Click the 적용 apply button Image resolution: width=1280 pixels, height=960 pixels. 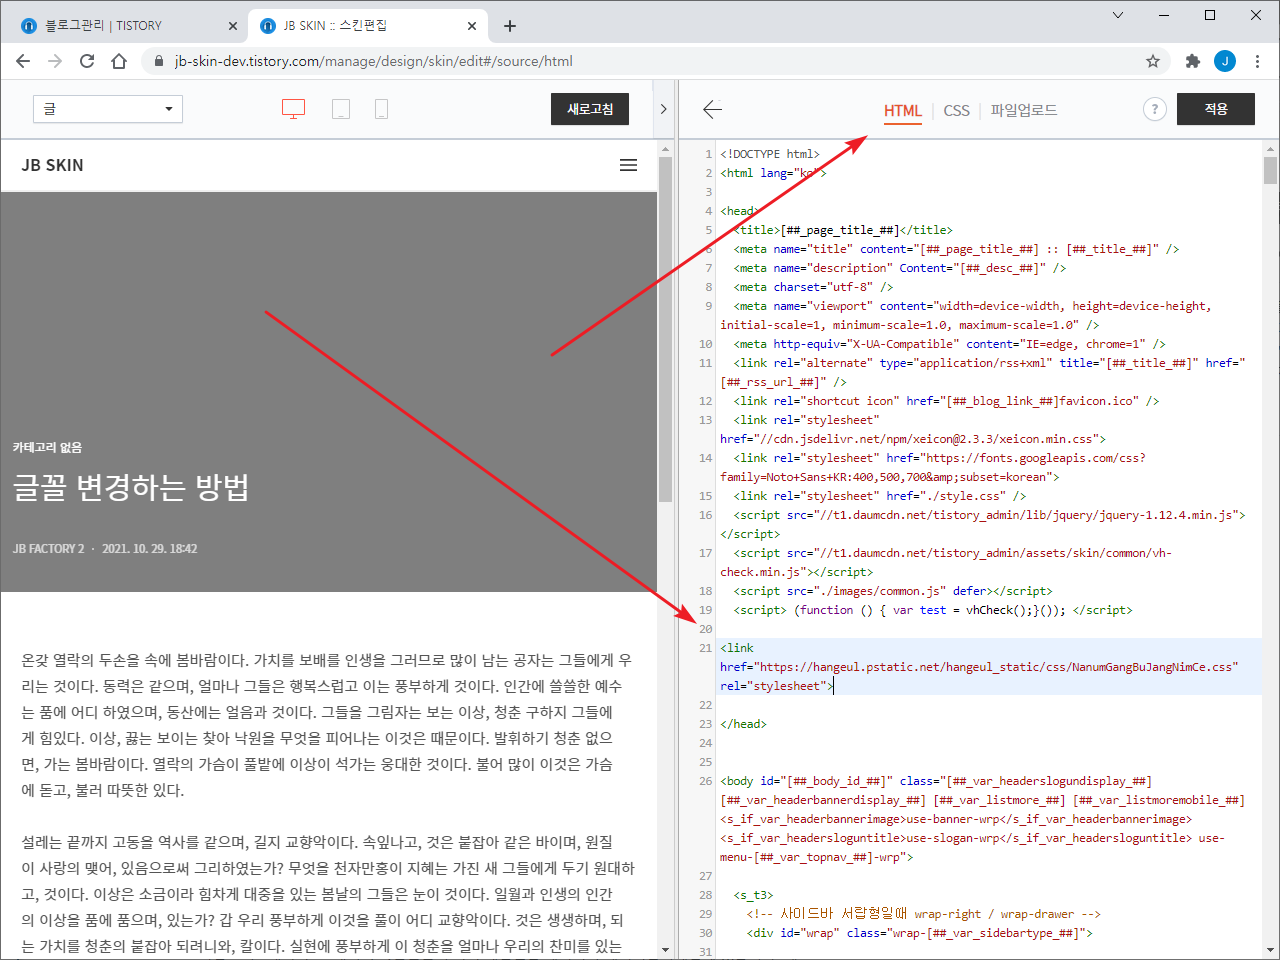(x=1216, y=109)
